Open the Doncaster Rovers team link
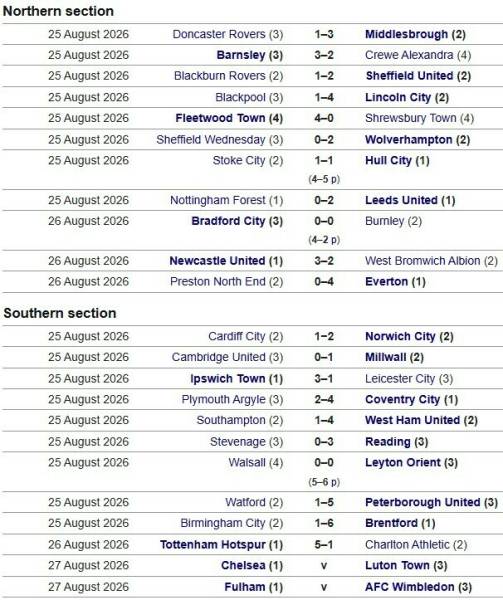 coord(219,34)
